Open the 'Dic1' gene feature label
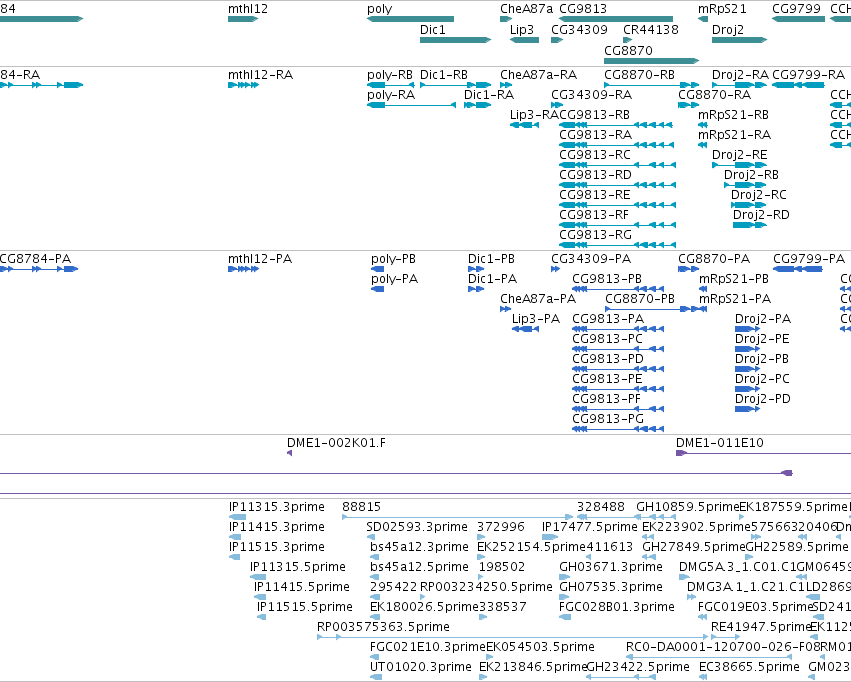The width and height of the screenshot is (851, 682). pyautogui.click(x=433, y=29)
